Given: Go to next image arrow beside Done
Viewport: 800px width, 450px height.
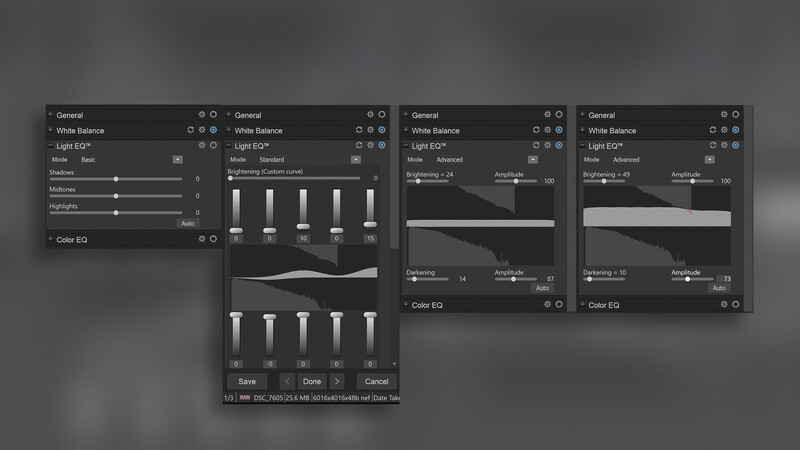Looking at the screenshot, I should tap(337, 381).
